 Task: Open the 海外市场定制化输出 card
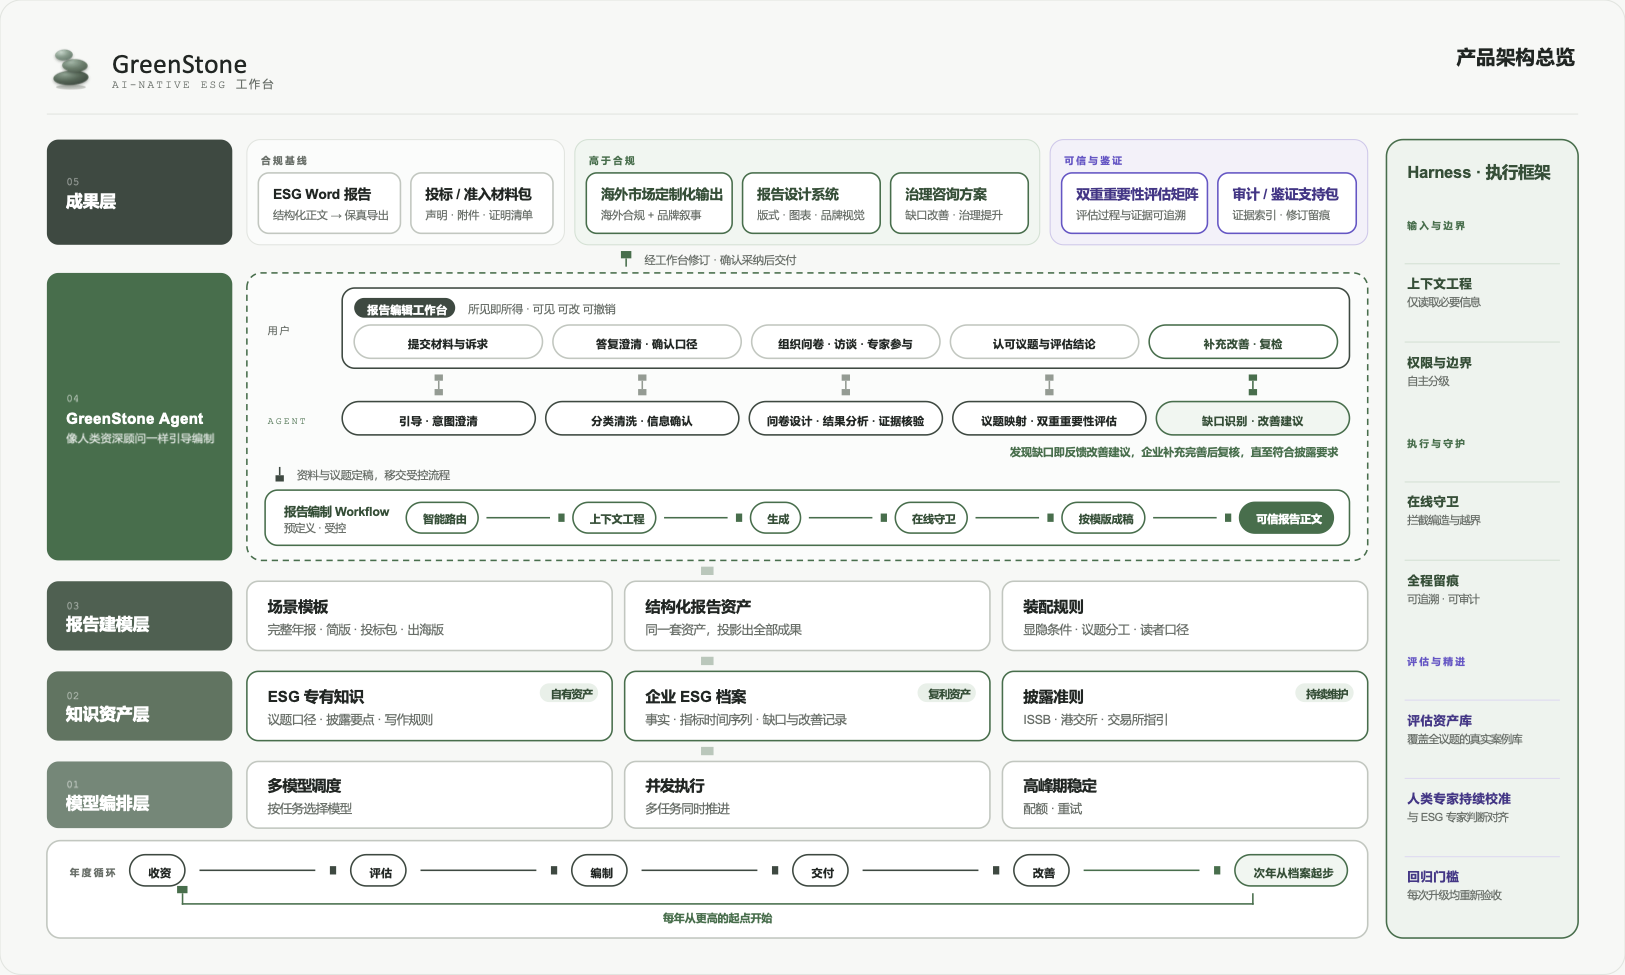[659, 204]
